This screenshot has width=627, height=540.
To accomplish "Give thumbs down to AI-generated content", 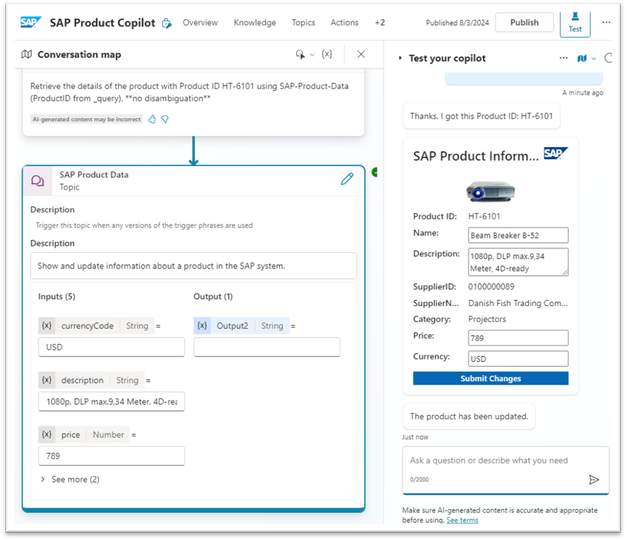I will click(165, 119).
